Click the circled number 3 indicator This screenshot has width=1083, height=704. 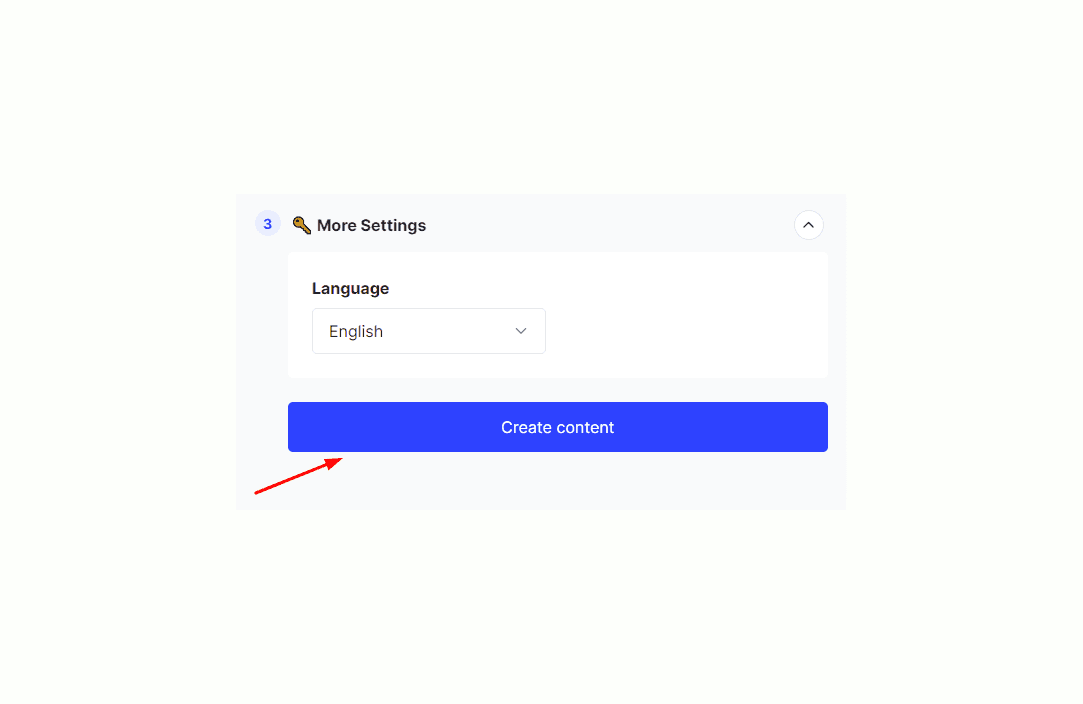(x=267, y=224)
